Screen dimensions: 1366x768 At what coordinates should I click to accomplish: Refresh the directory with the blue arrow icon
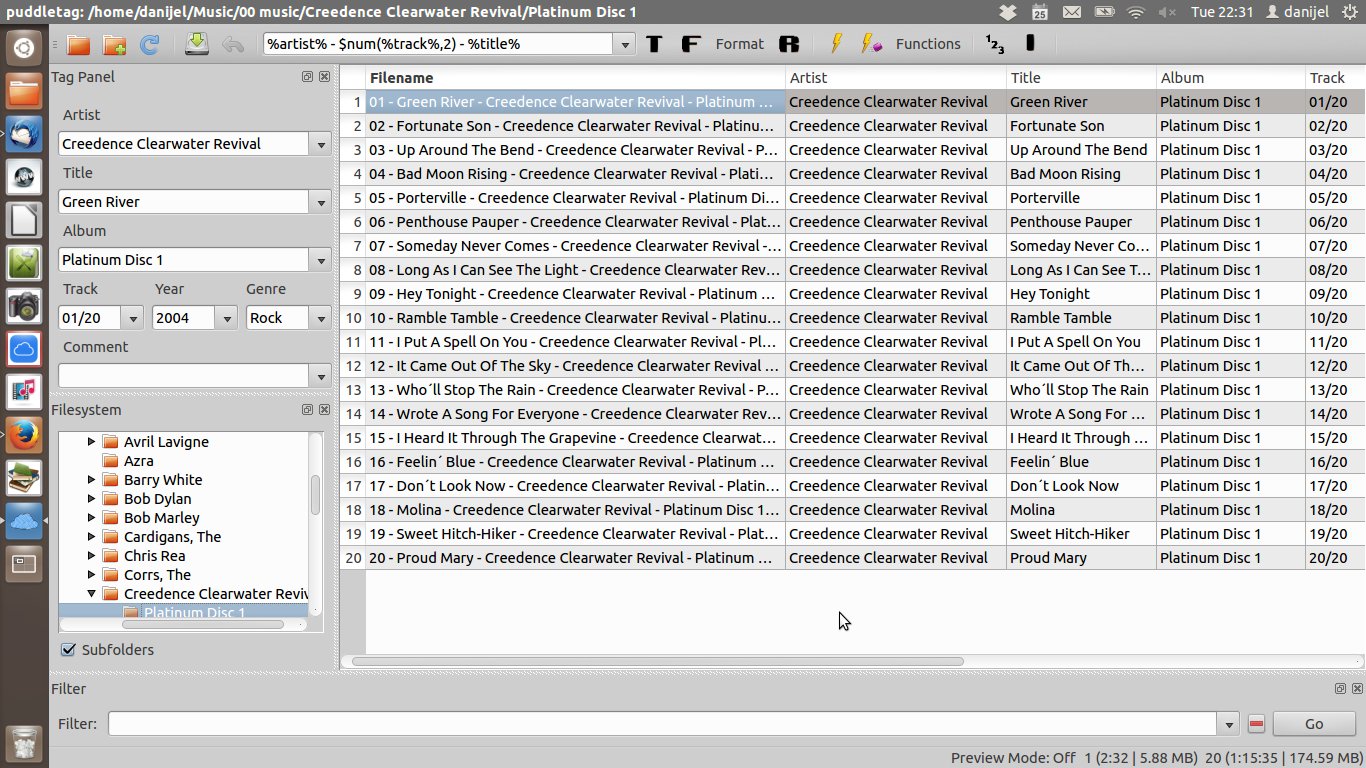[150, 45]
